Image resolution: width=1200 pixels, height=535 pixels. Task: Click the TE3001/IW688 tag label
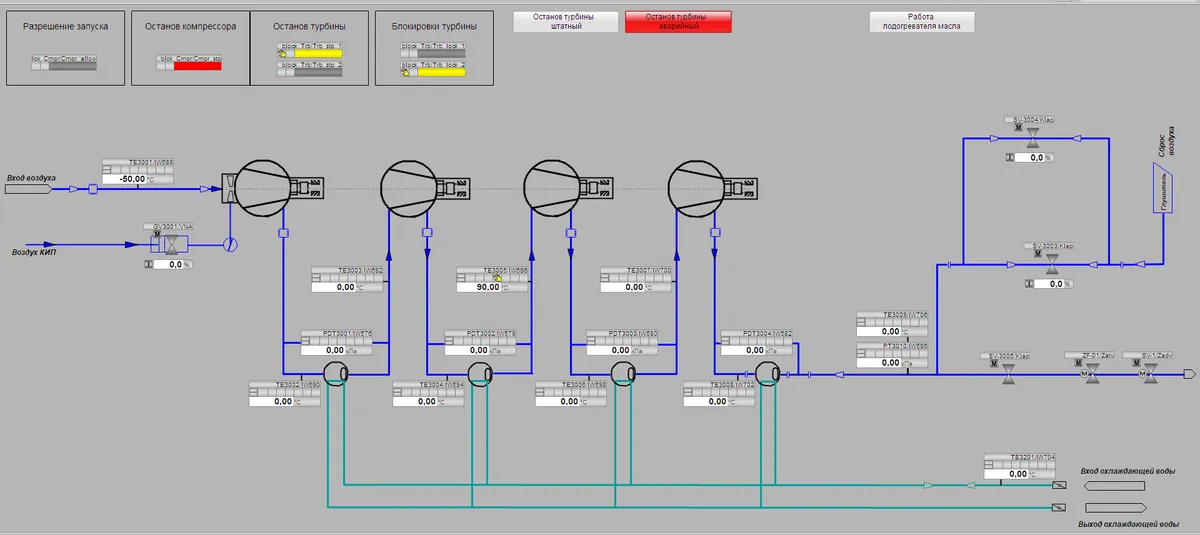138,162
